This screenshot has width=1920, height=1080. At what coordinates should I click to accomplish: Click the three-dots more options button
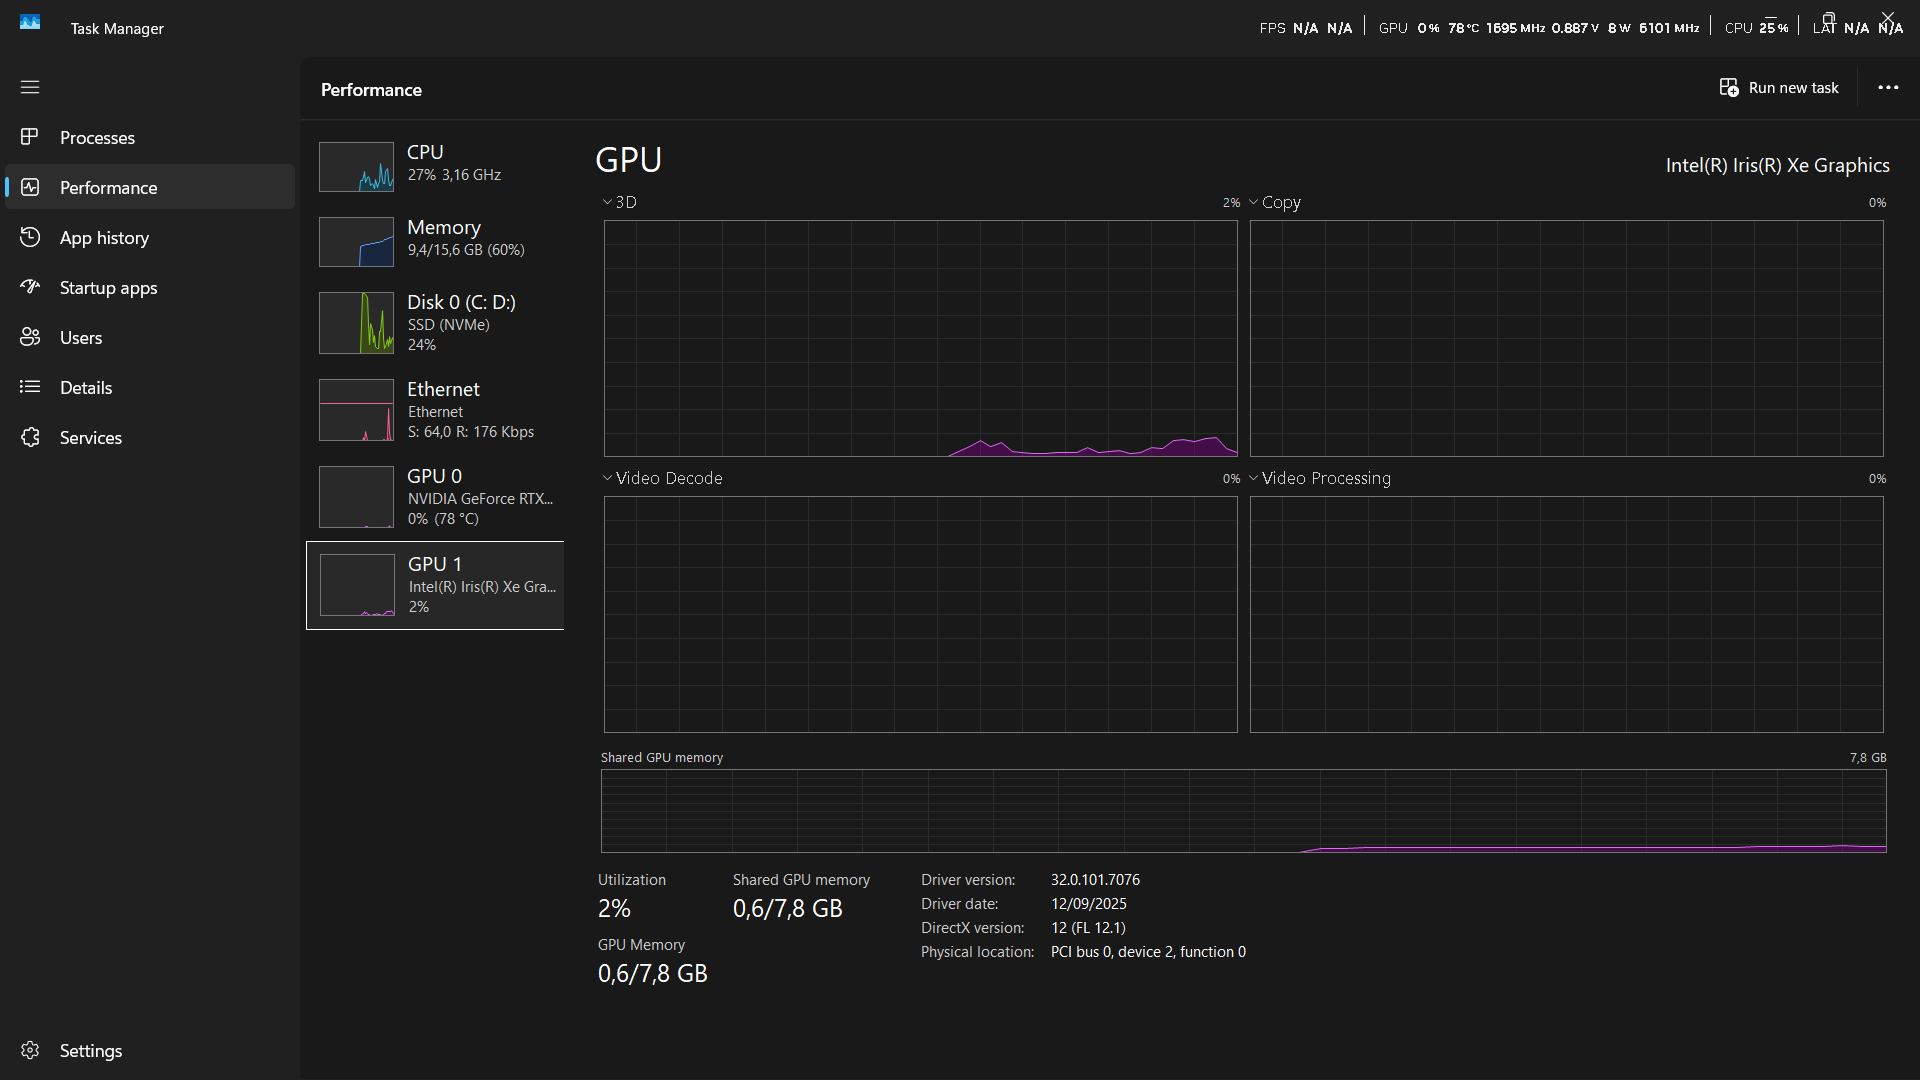tap(1887, 88)
